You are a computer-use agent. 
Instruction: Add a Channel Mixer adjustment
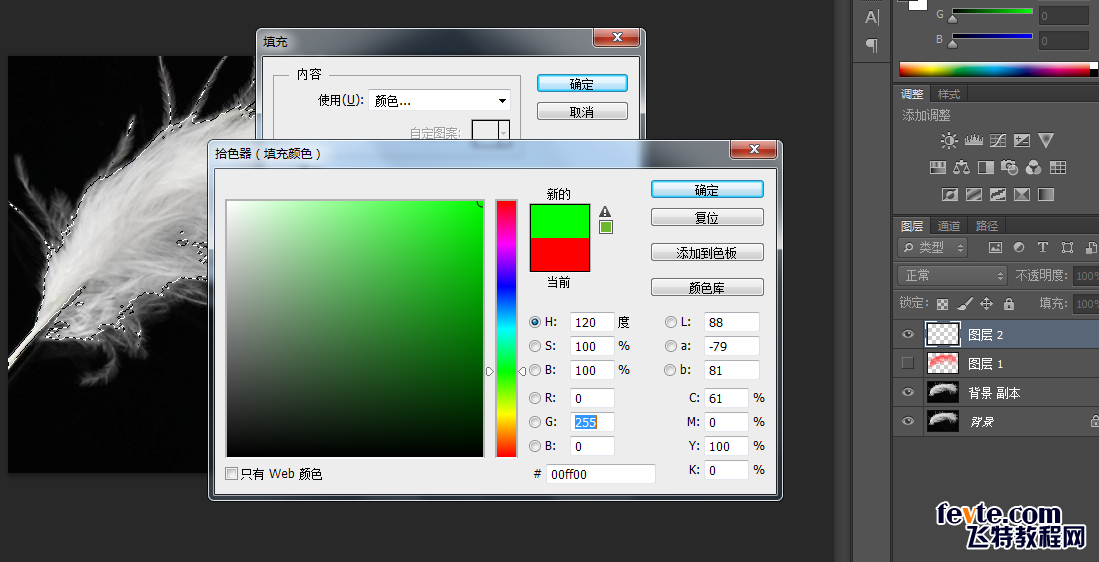[1033, 167]
